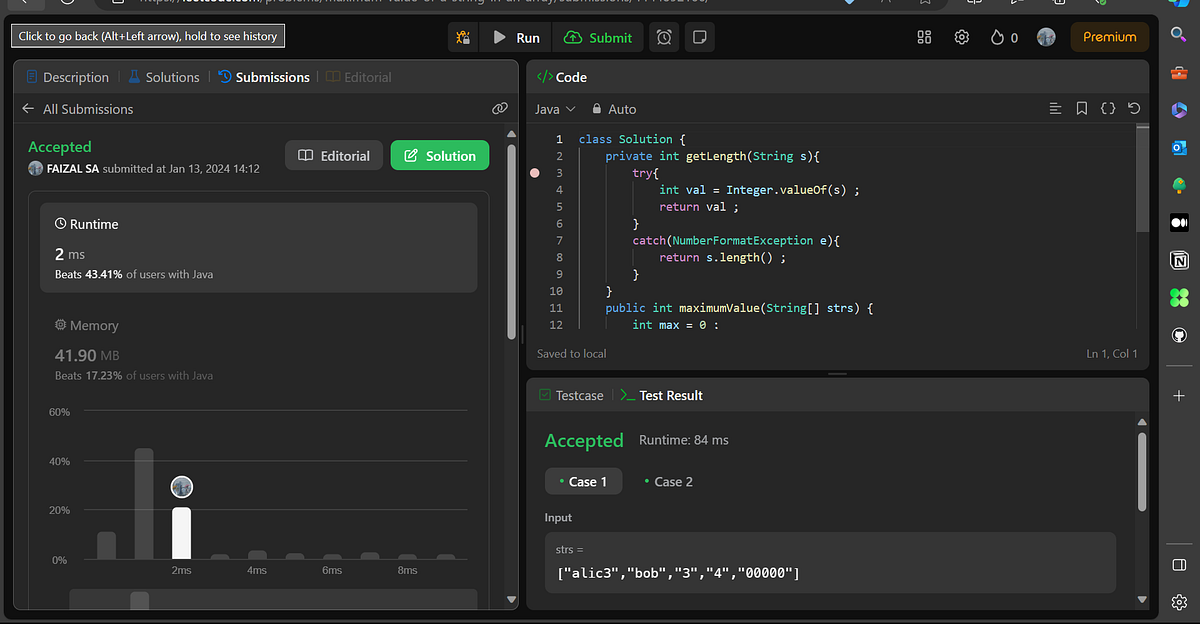The height and width of the screenshot is (624, 1200).
Task: Copy submission link icon
Action: [x=500, y=108]
